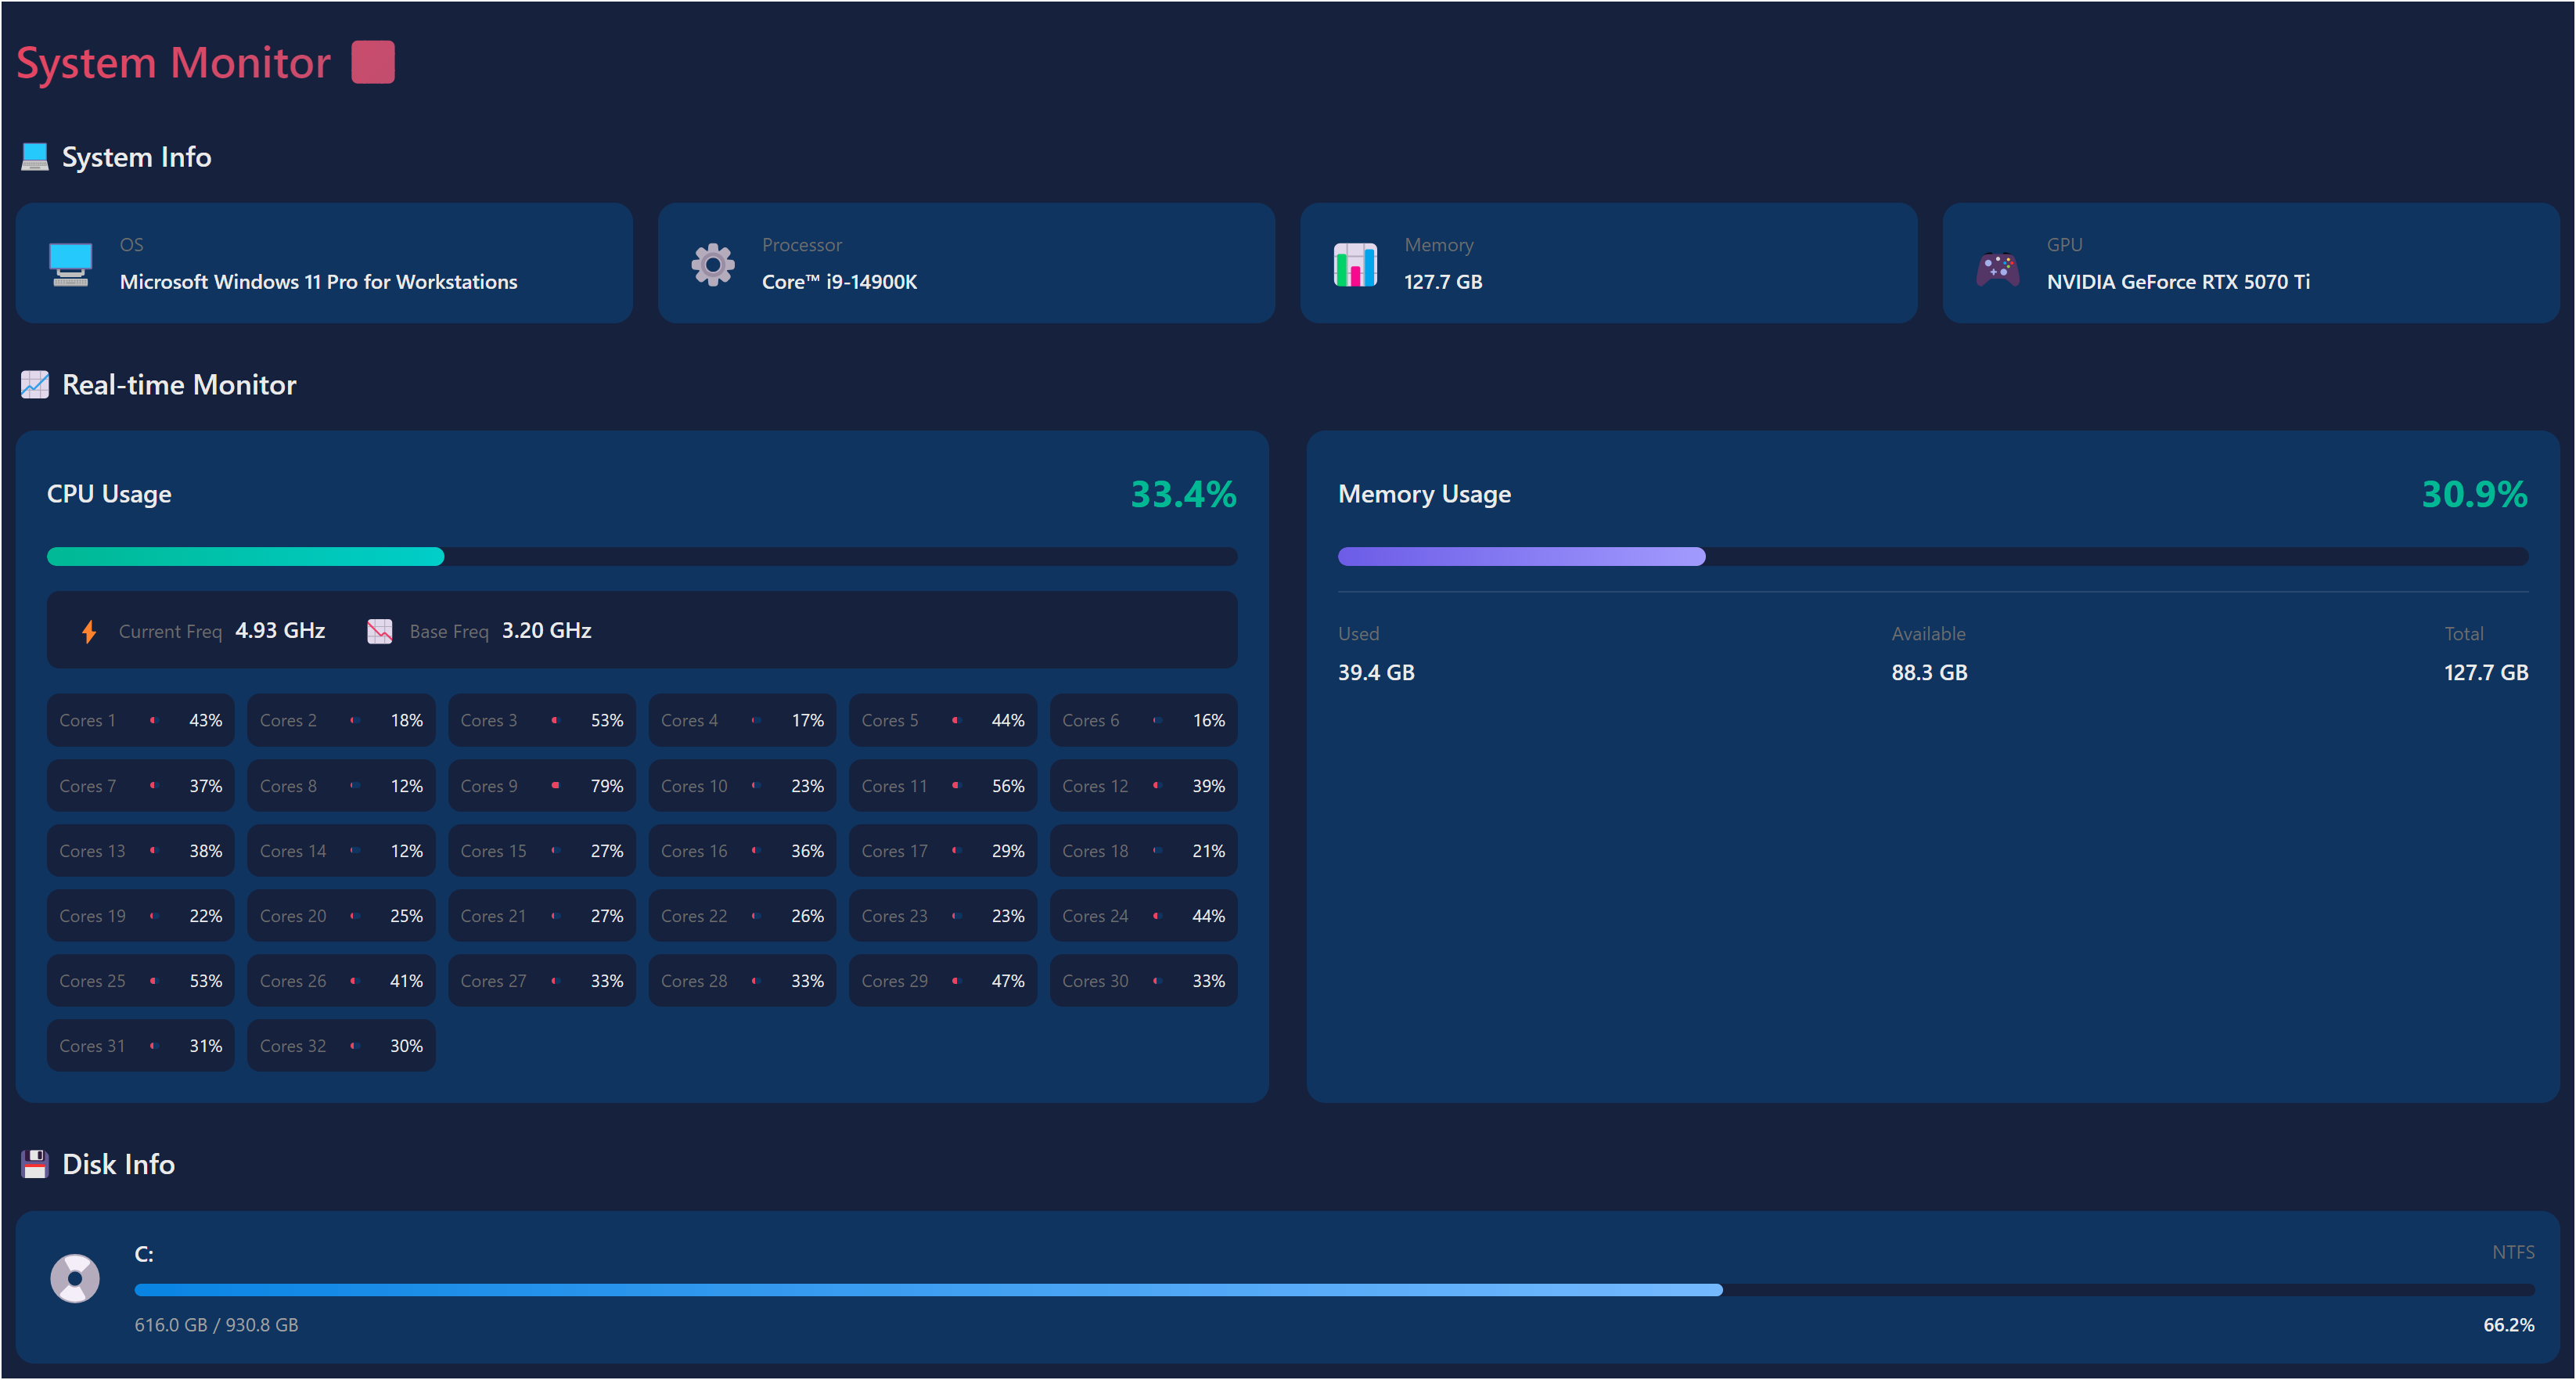Click the laptop icon next to System Info
The height and width of the screenshot is (1380, 2576).
(x=35, y=157)
